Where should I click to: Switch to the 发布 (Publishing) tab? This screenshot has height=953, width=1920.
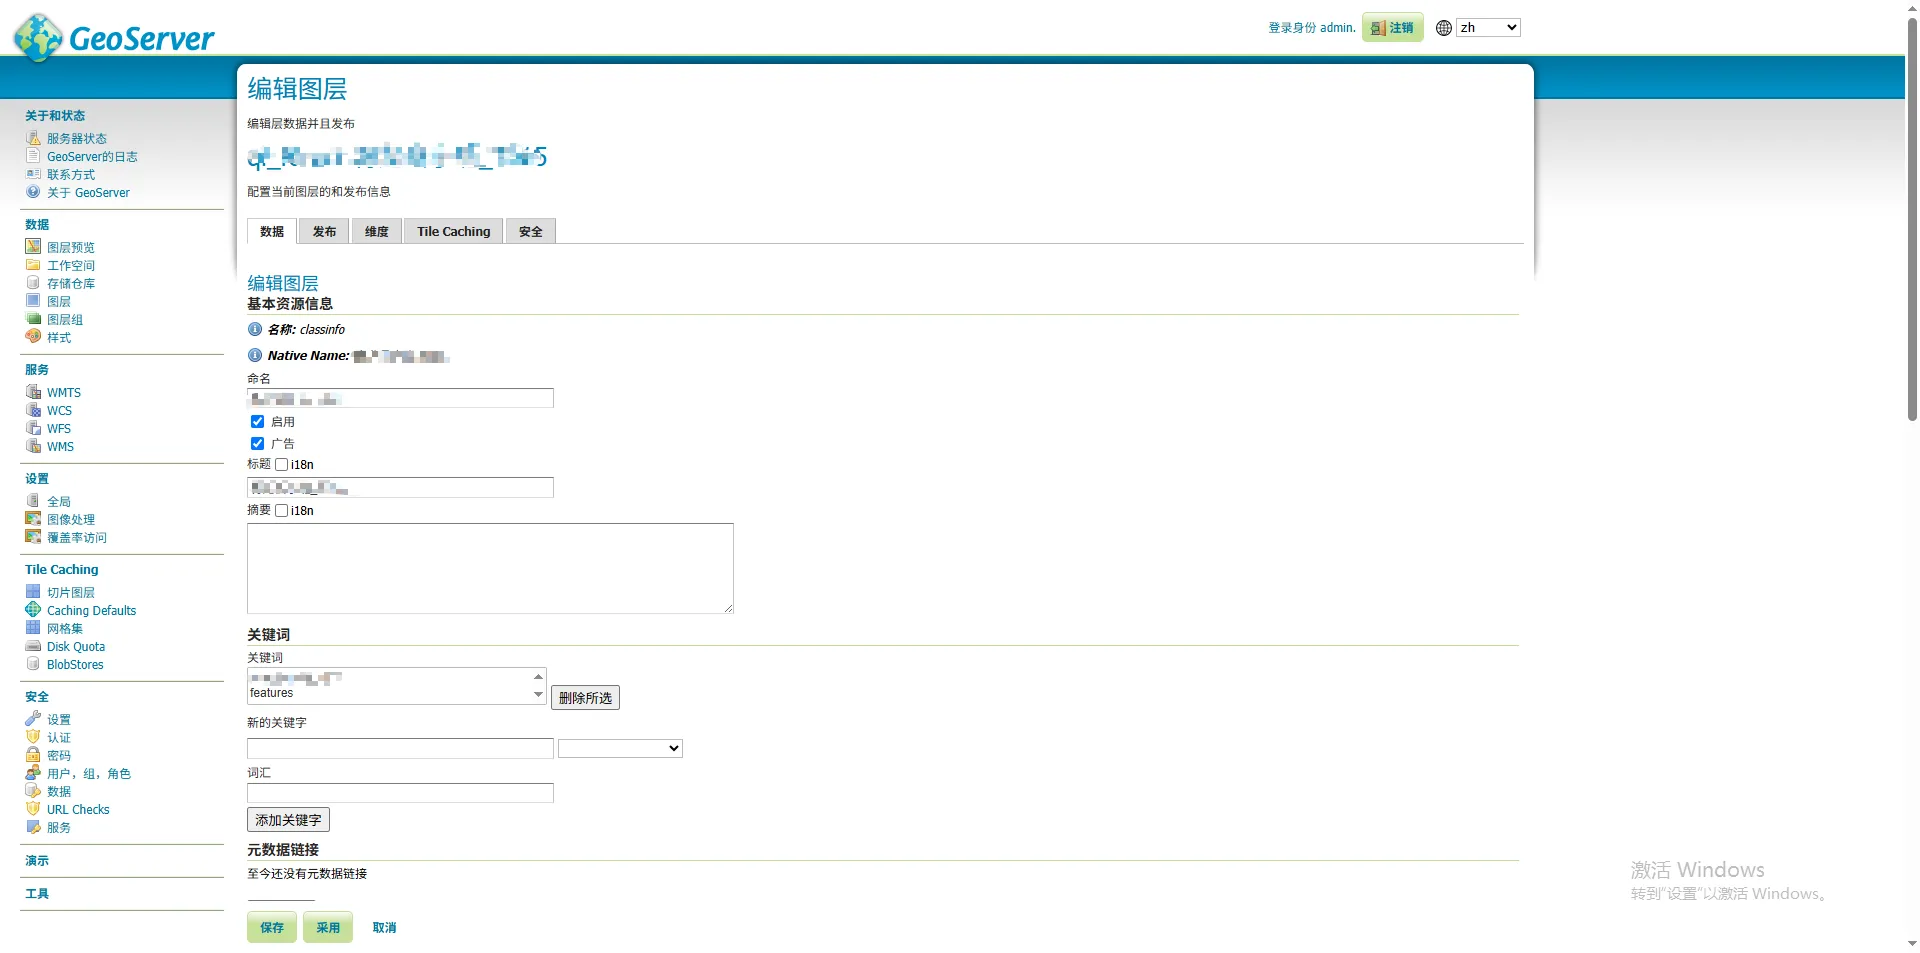pos(324,231)
